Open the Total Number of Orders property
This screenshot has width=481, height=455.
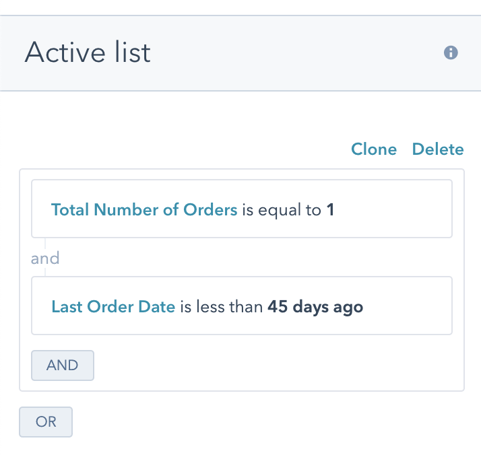[x=144, y=210]
